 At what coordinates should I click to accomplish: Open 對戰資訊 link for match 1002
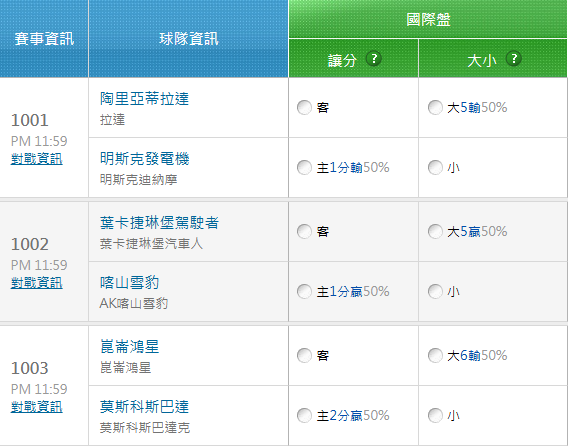point(37,283)
